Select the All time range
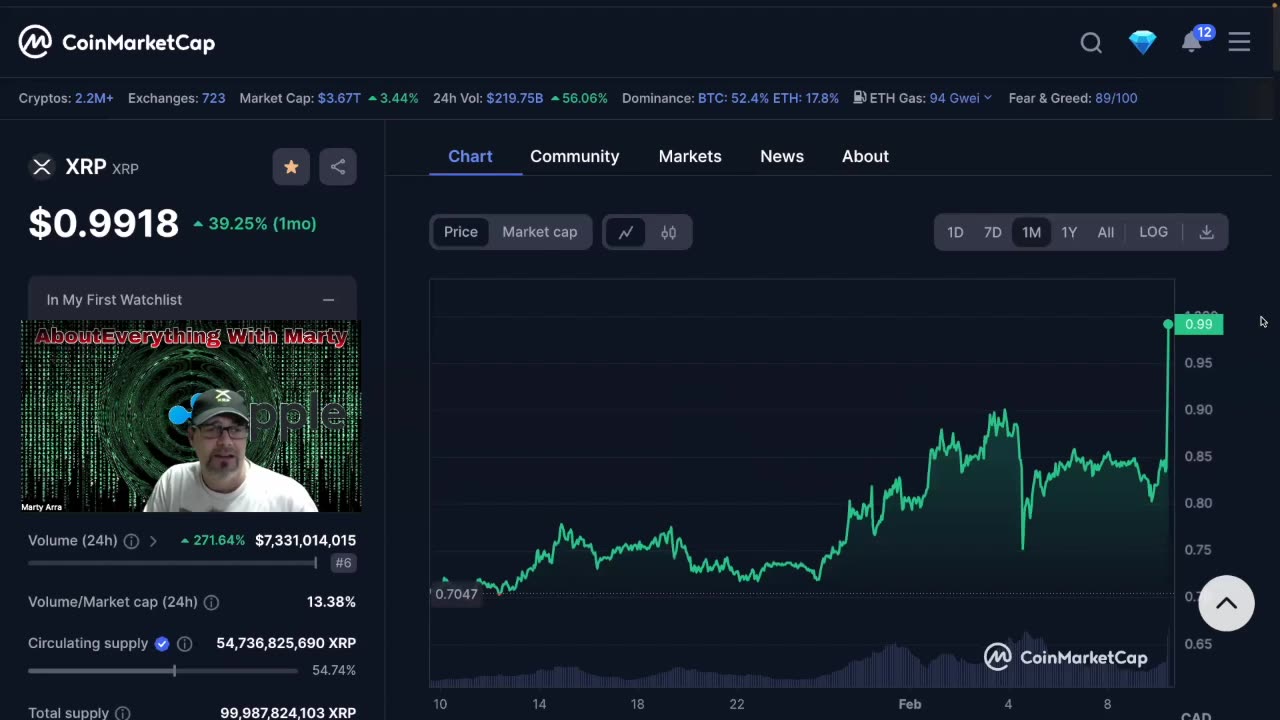Screen dimensions: 1280x720 point(1105,232)
